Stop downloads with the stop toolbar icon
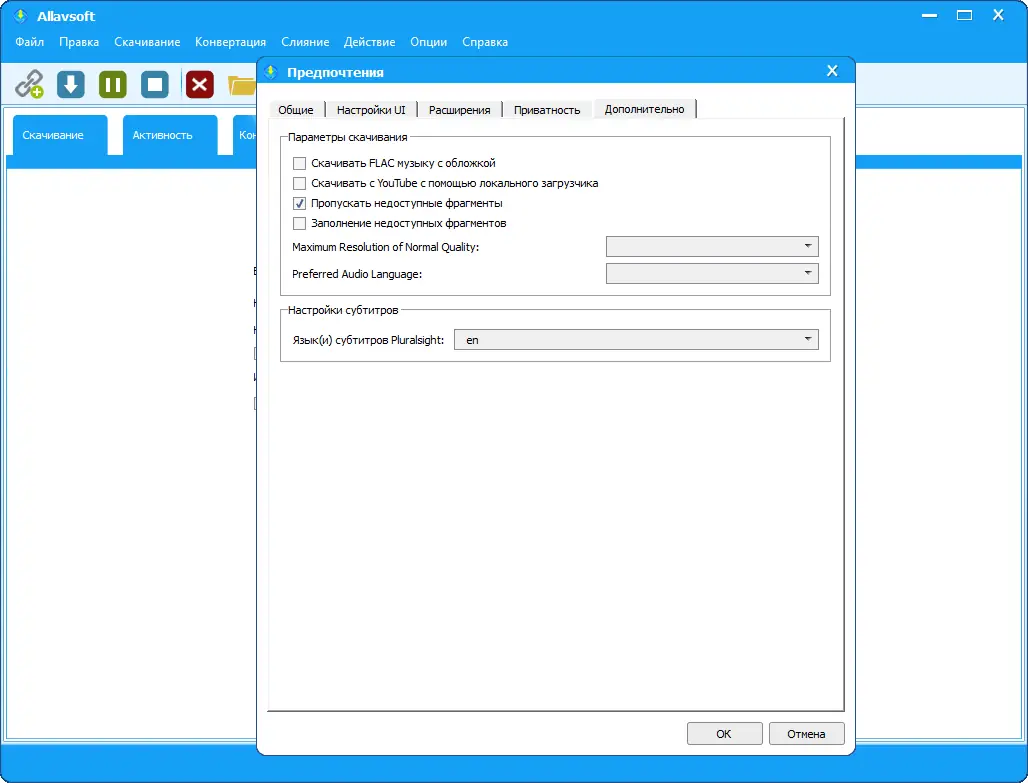The image size is (1028, 783). pyautogui.click(x=155, y=85)
